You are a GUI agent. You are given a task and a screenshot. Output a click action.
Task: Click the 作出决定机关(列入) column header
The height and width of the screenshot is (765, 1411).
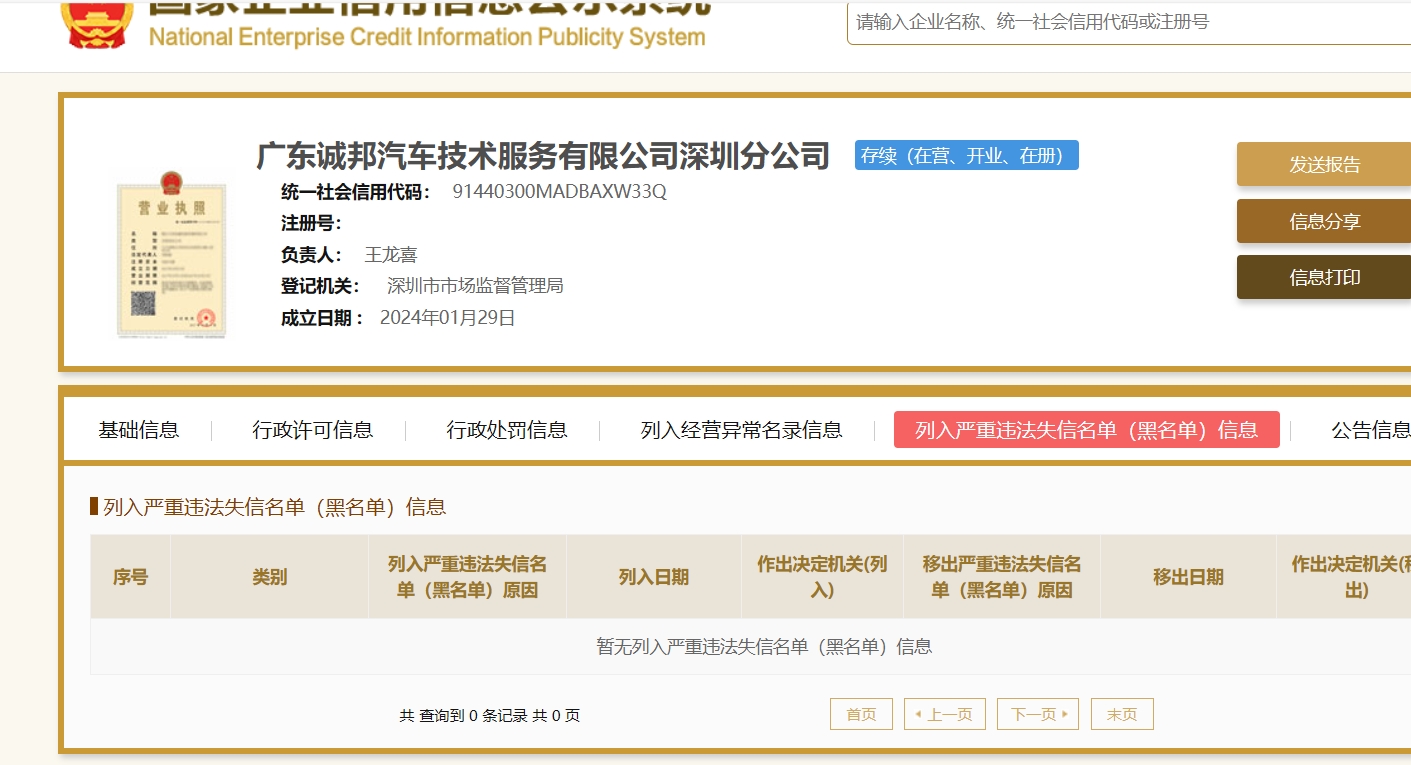coord(822,577)
